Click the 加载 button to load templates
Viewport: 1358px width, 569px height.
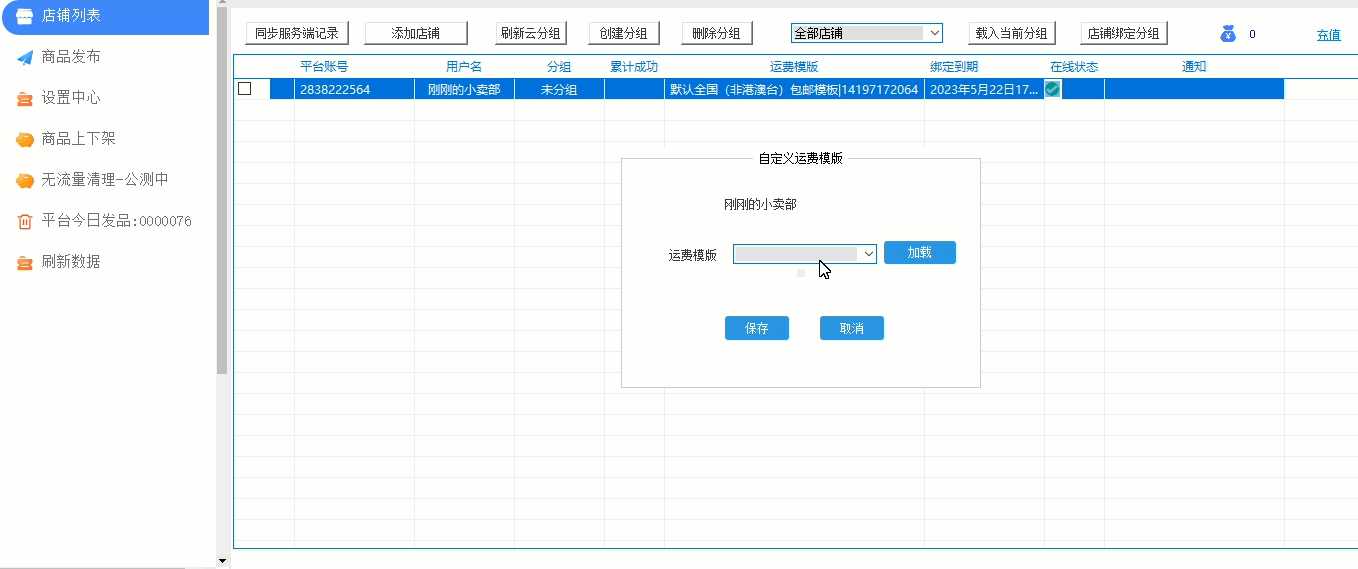[919, 253]
